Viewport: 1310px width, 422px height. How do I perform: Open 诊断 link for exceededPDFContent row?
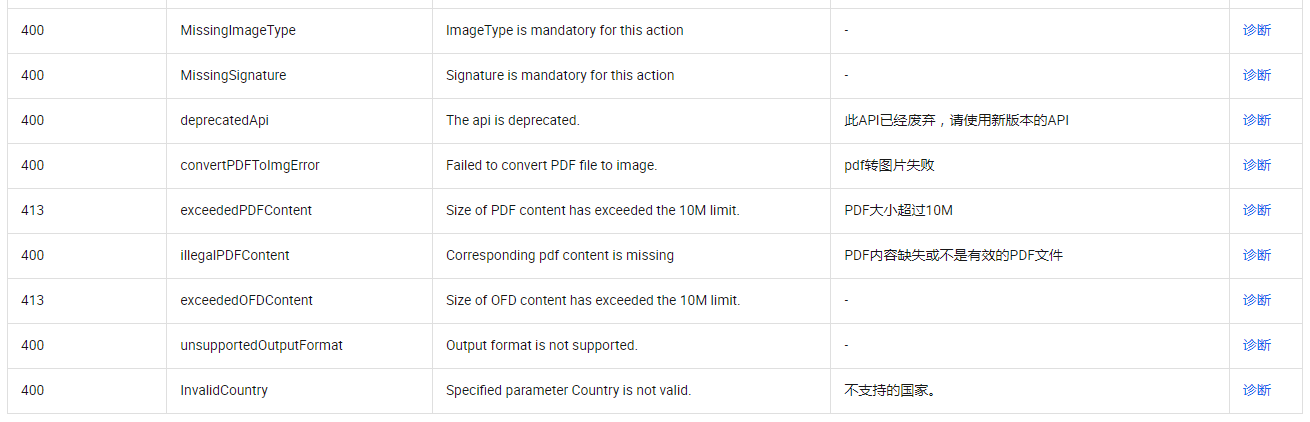point(1256,210)
